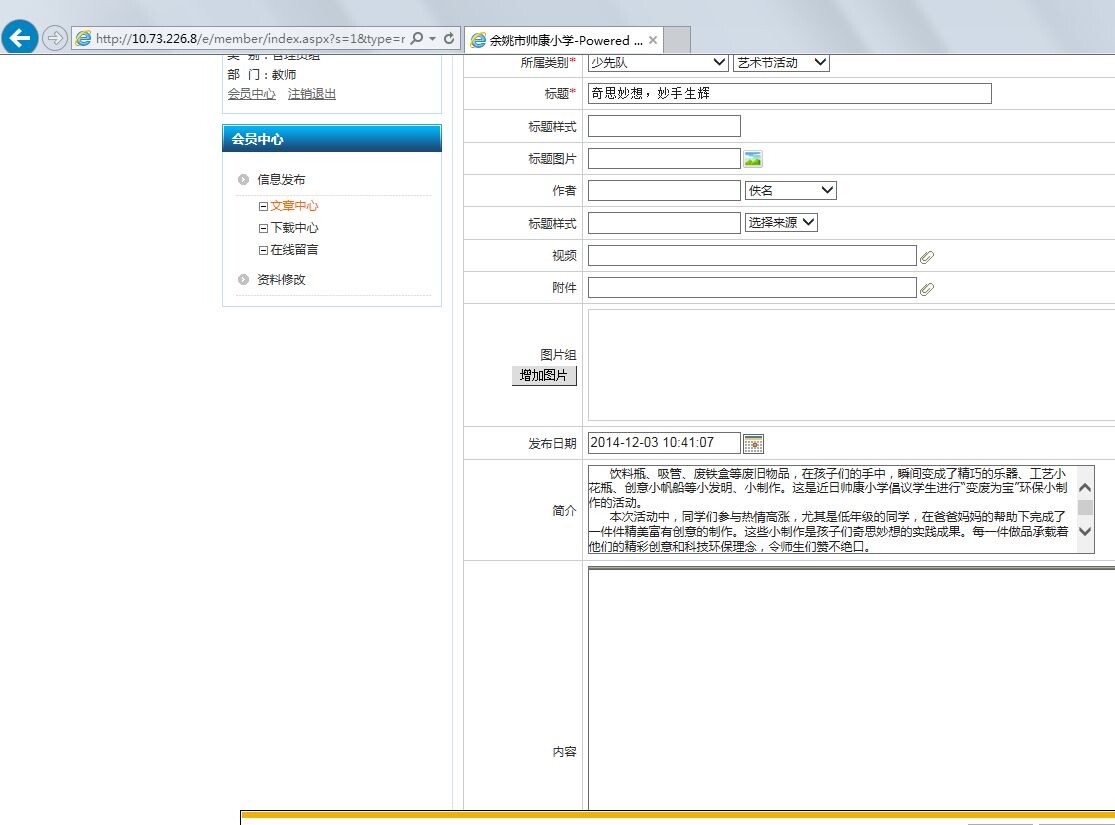Open the calendar icon next to 发布日期
Image resolution: width=1115 pixels, height=825 pixels.
pos(753,443)
